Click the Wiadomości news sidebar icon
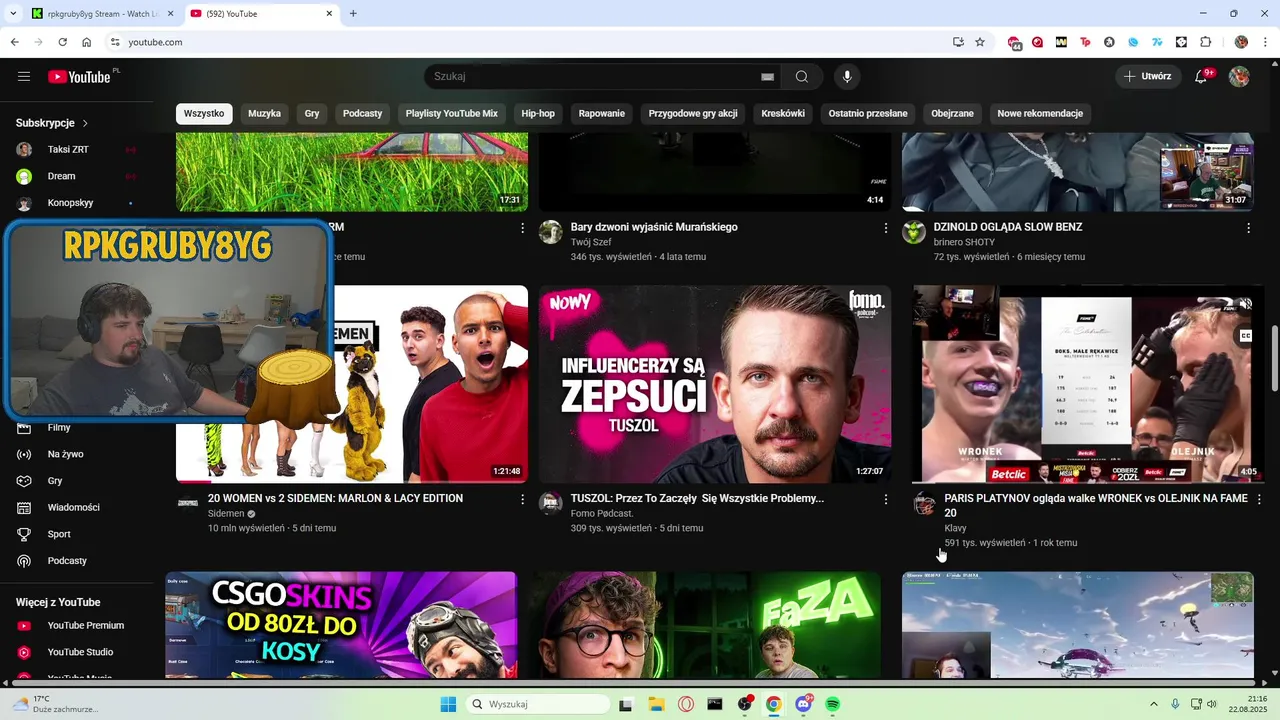Image resolution: width=1280 pixels, height=720 pixels. [25, 508]
